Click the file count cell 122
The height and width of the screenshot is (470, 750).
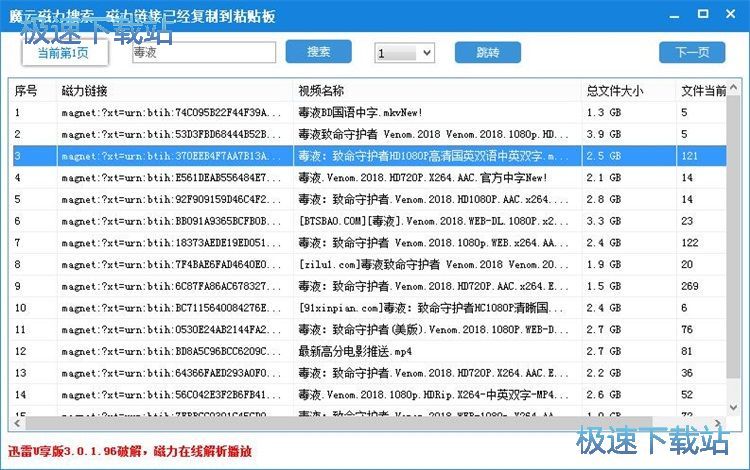pos(690,243)
